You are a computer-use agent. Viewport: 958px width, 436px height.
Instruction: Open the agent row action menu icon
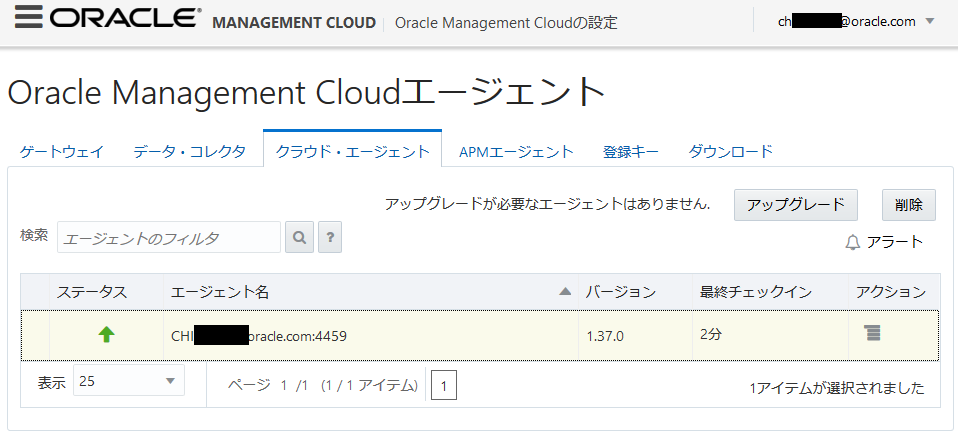point(872,333)
